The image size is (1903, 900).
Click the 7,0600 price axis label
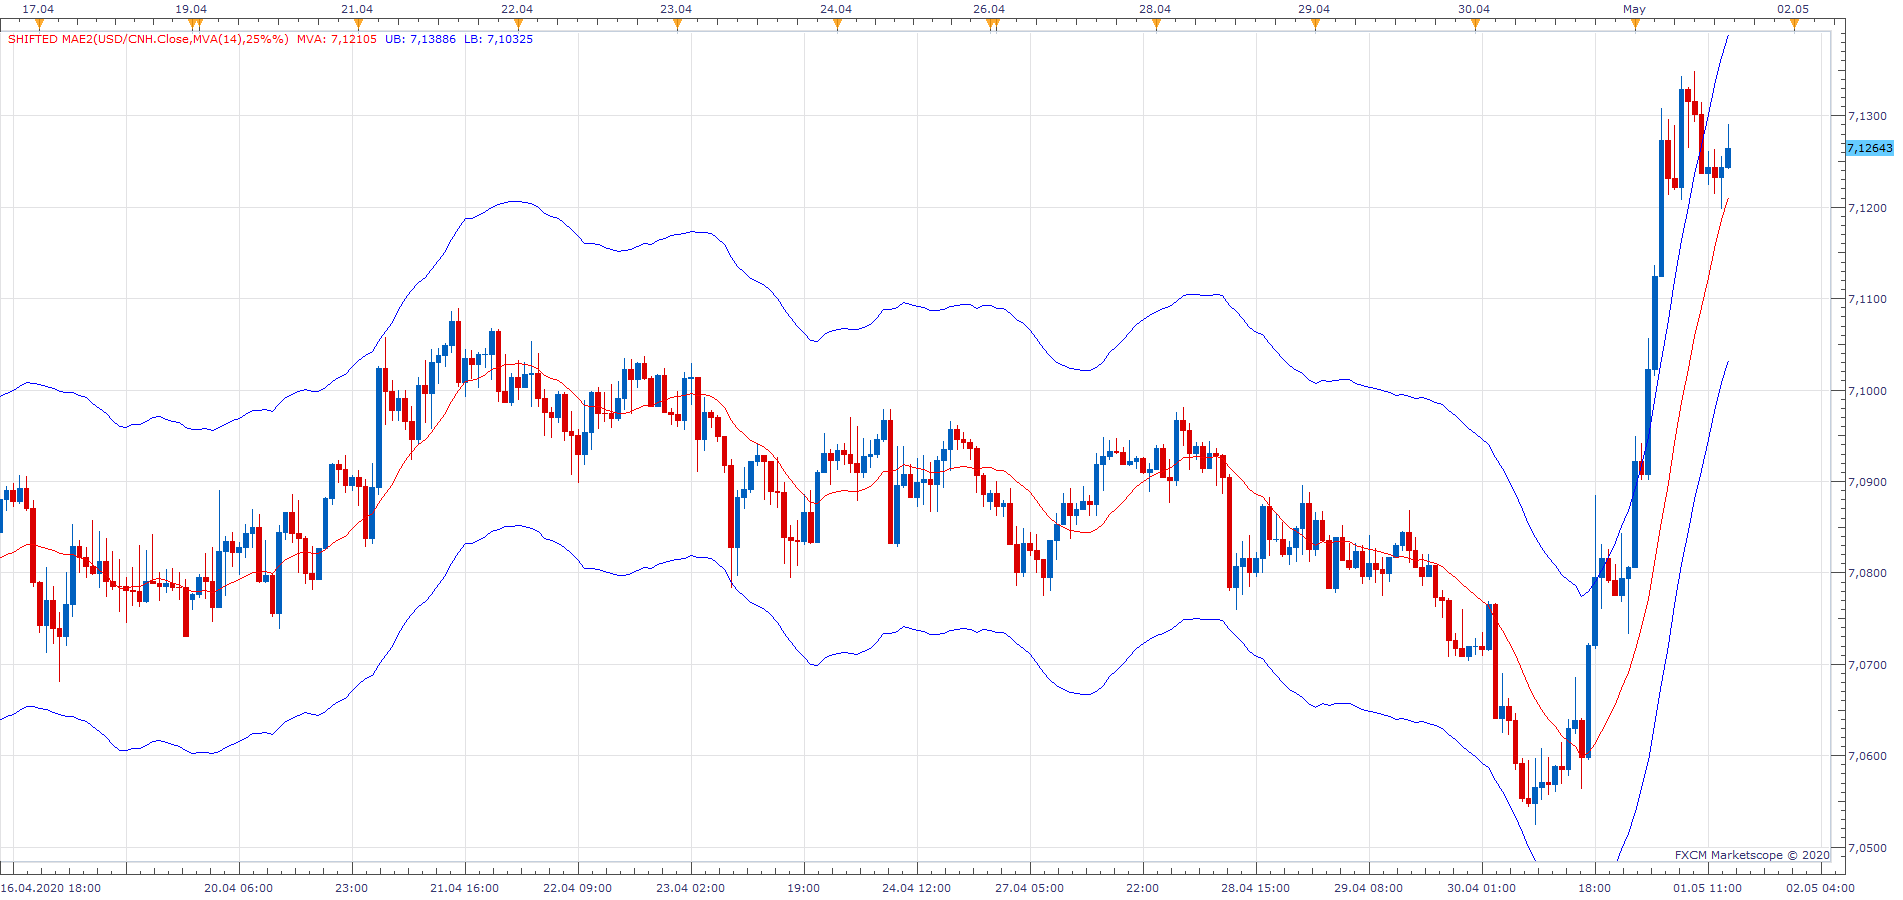click(x=1867, y=756)
